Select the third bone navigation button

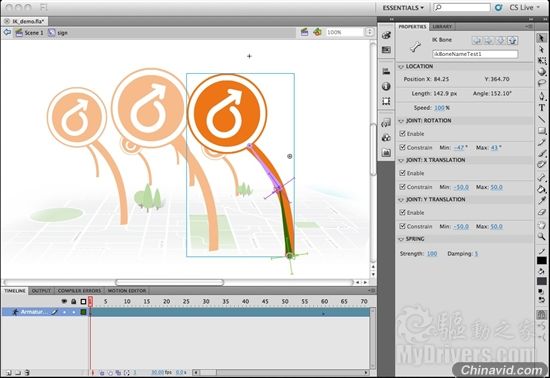tap(501, 41)
